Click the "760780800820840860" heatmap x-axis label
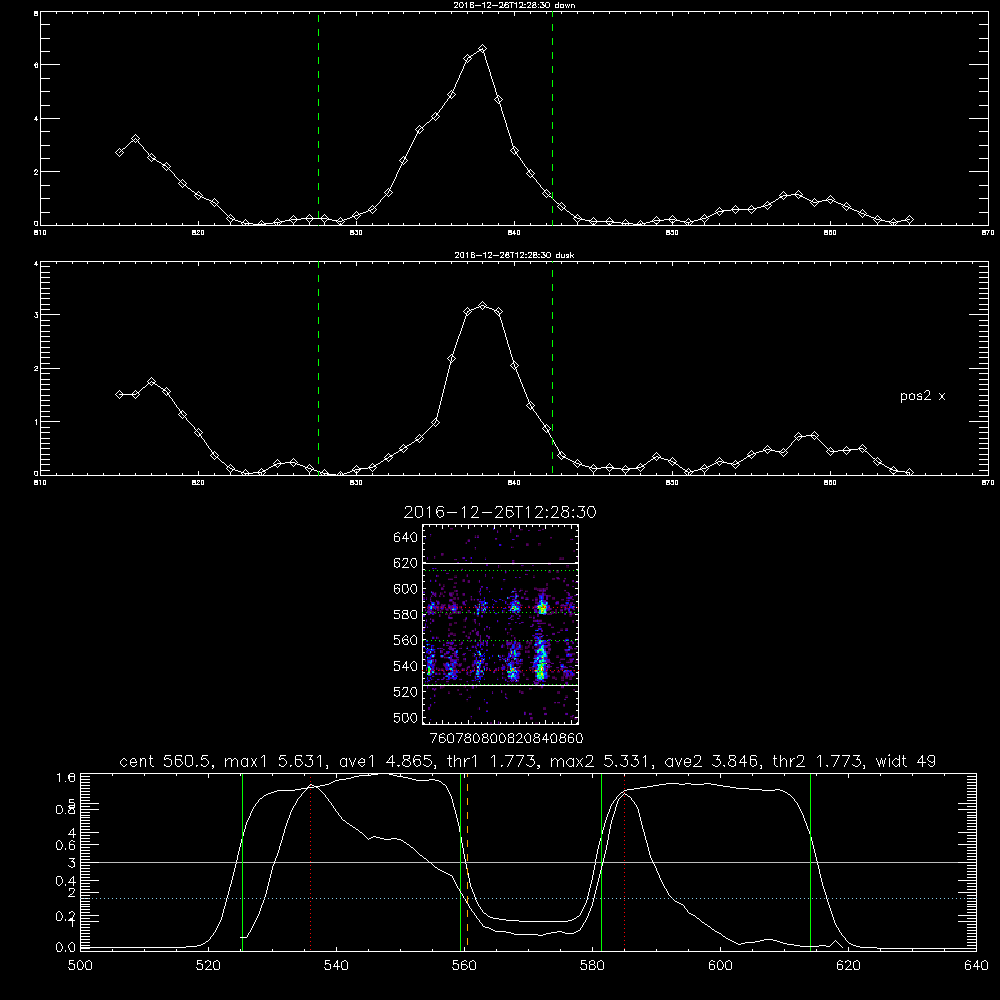Screen dimensions: 1000x1000 [x=506, y=739]
